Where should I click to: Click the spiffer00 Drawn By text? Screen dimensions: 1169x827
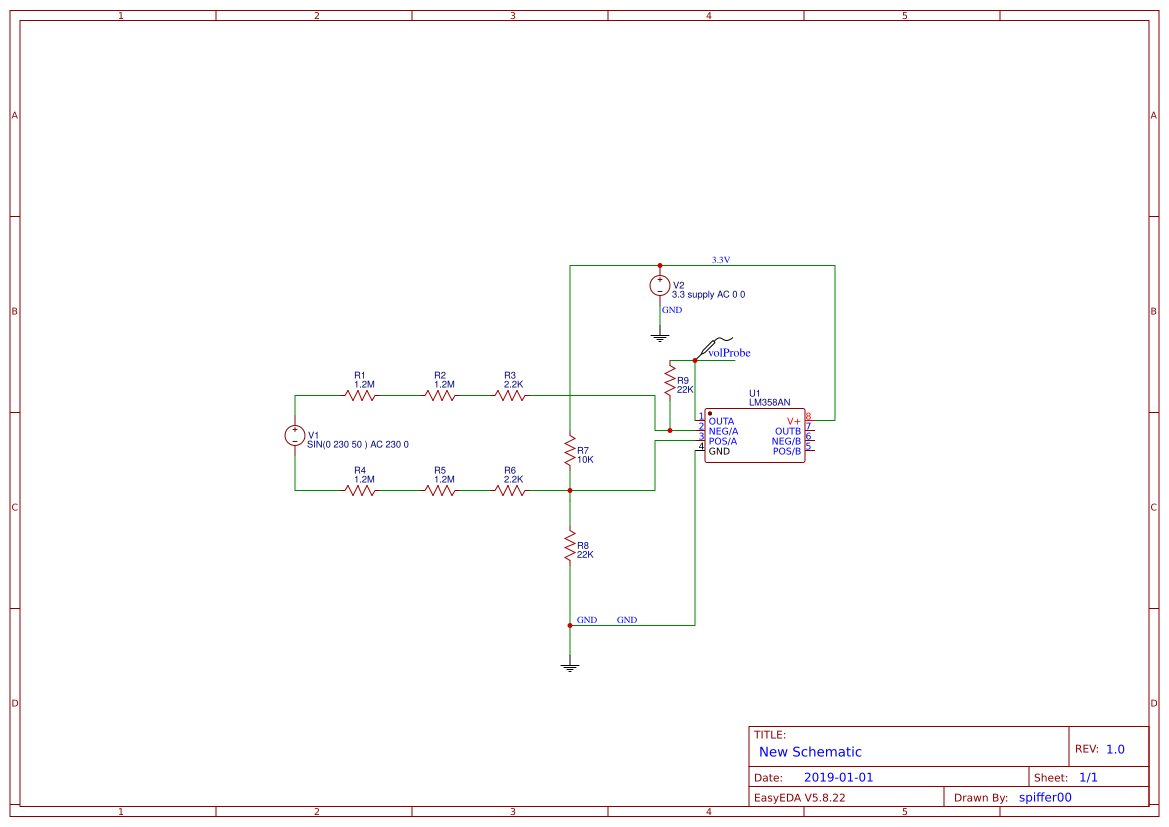1044,797
